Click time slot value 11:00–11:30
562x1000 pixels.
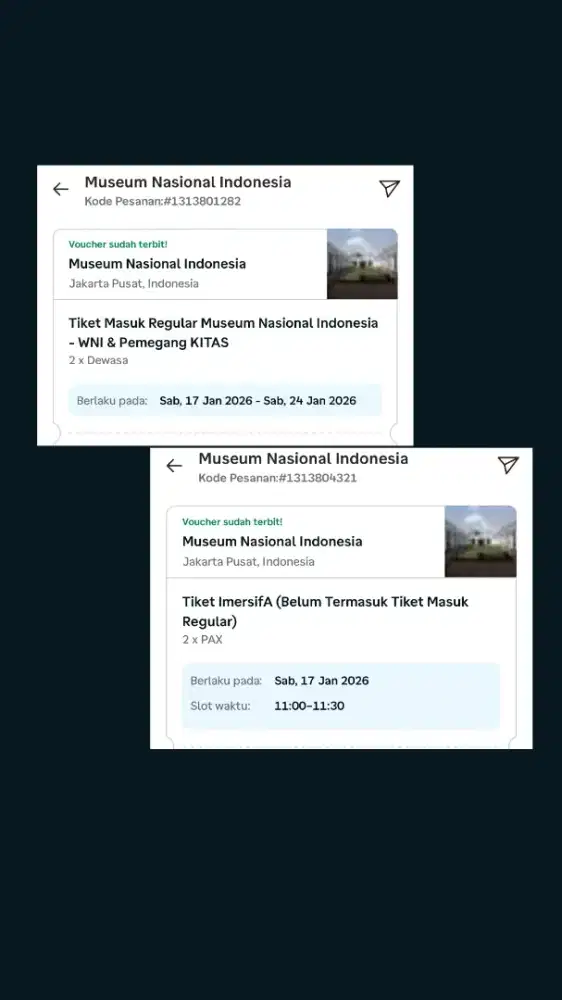309,706
